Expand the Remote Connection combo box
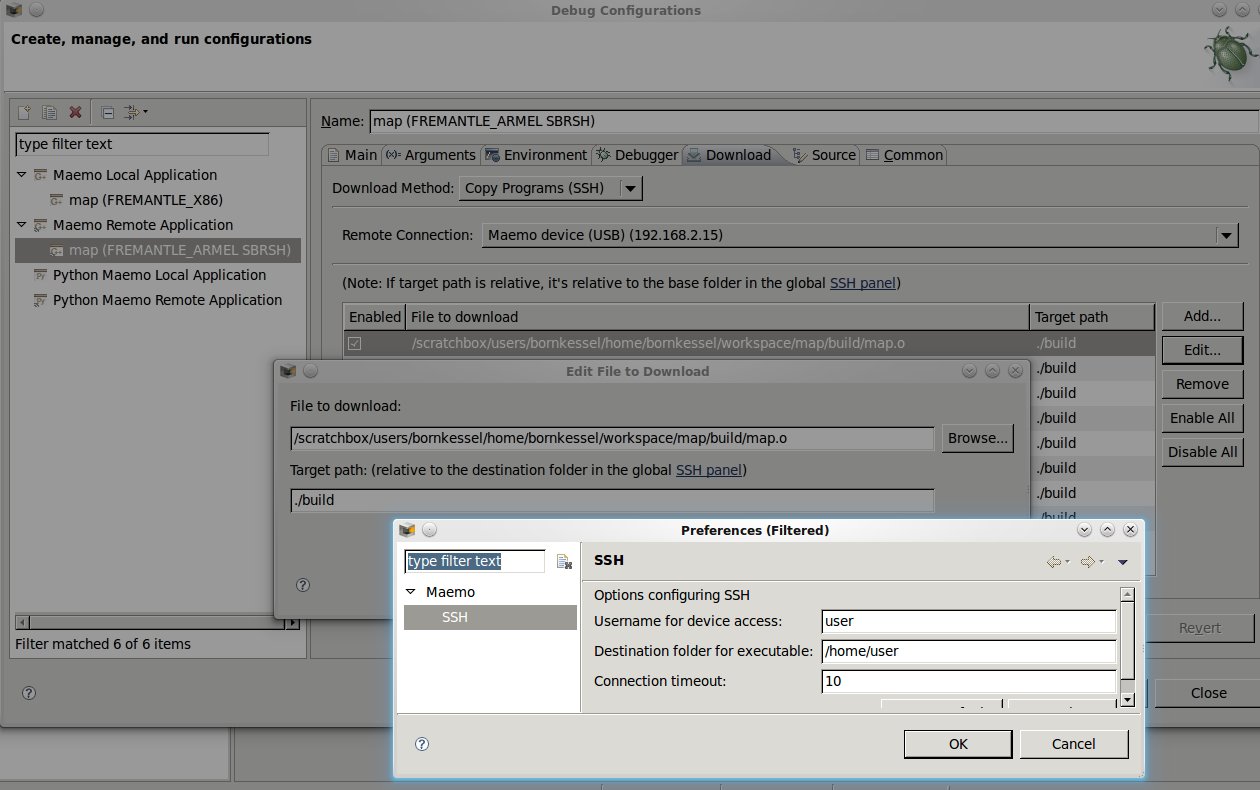Viewport: 1260px width, 790px height. pos(1226,235)
